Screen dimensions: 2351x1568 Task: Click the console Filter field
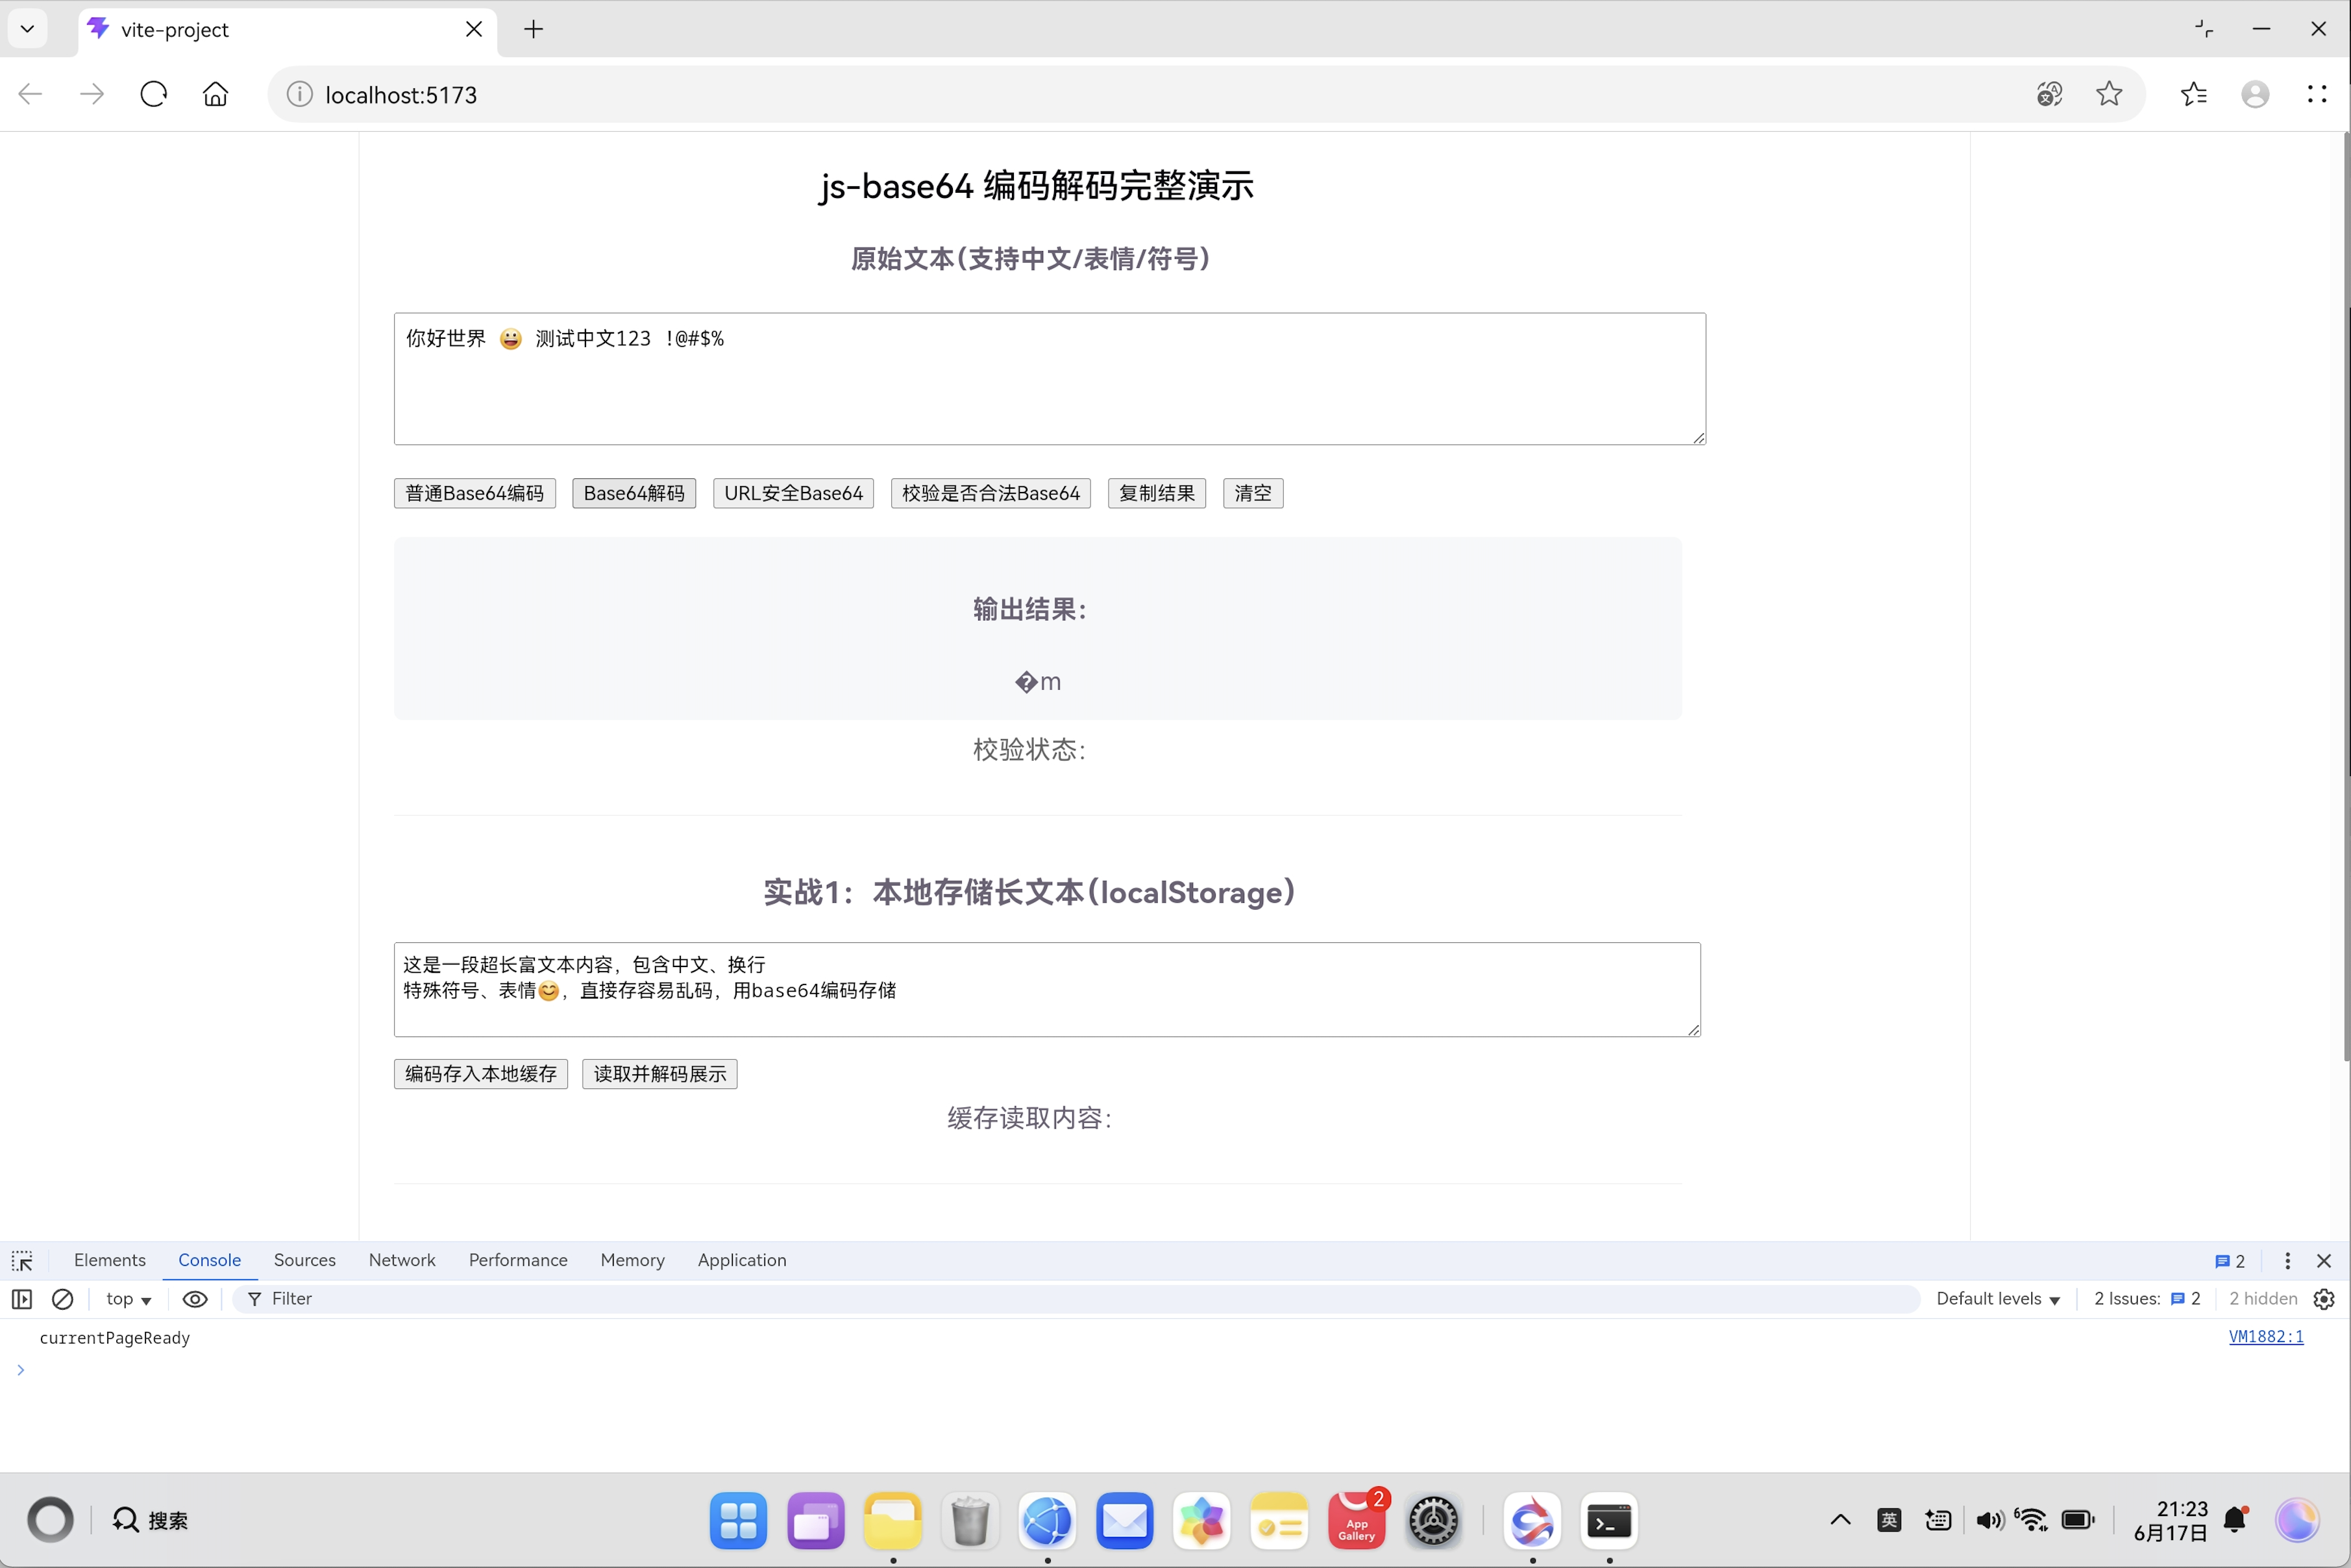pos(1075,1299)
